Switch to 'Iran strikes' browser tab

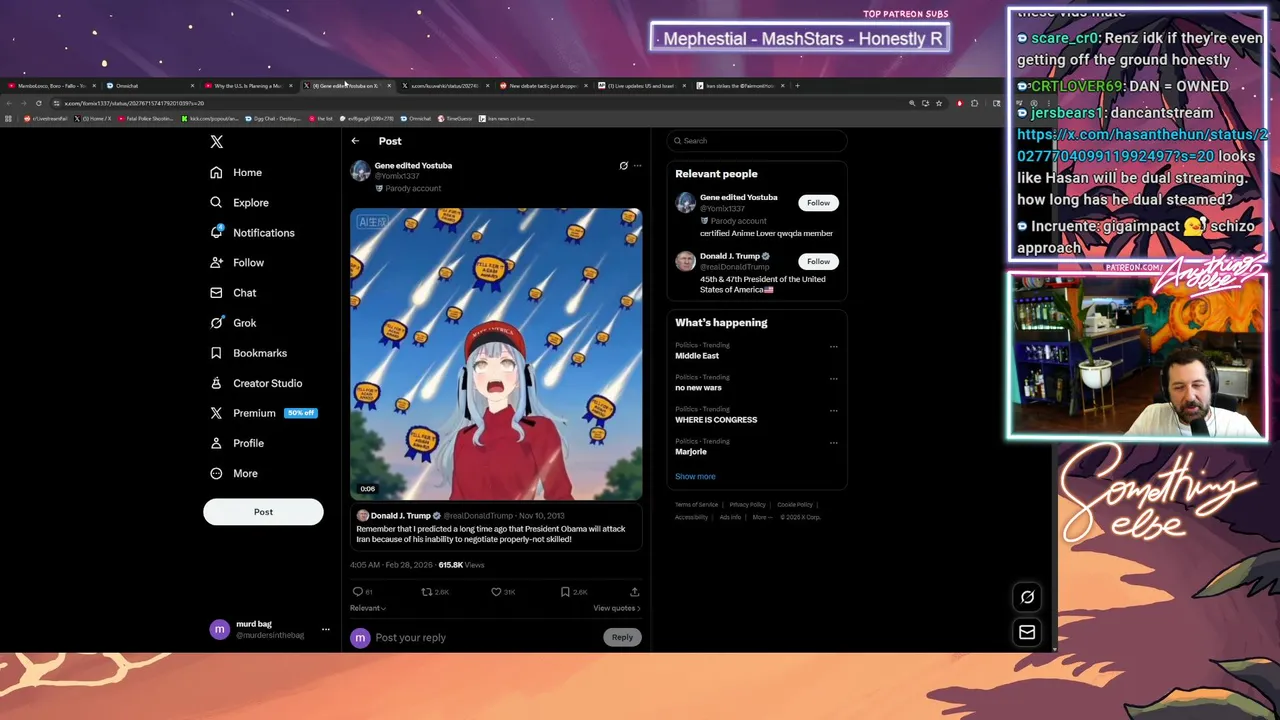point(739,86)
